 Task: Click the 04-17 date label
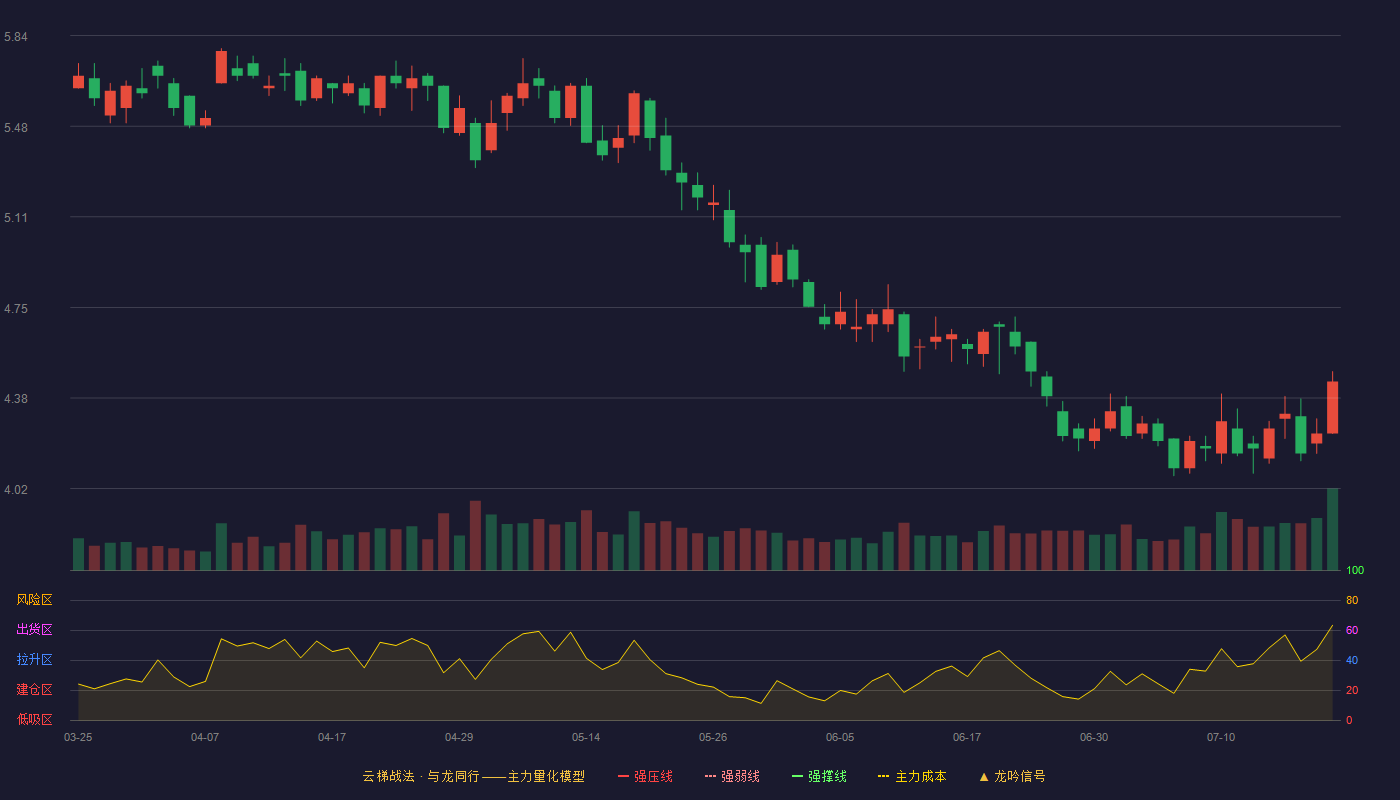[x=332, y=737]
